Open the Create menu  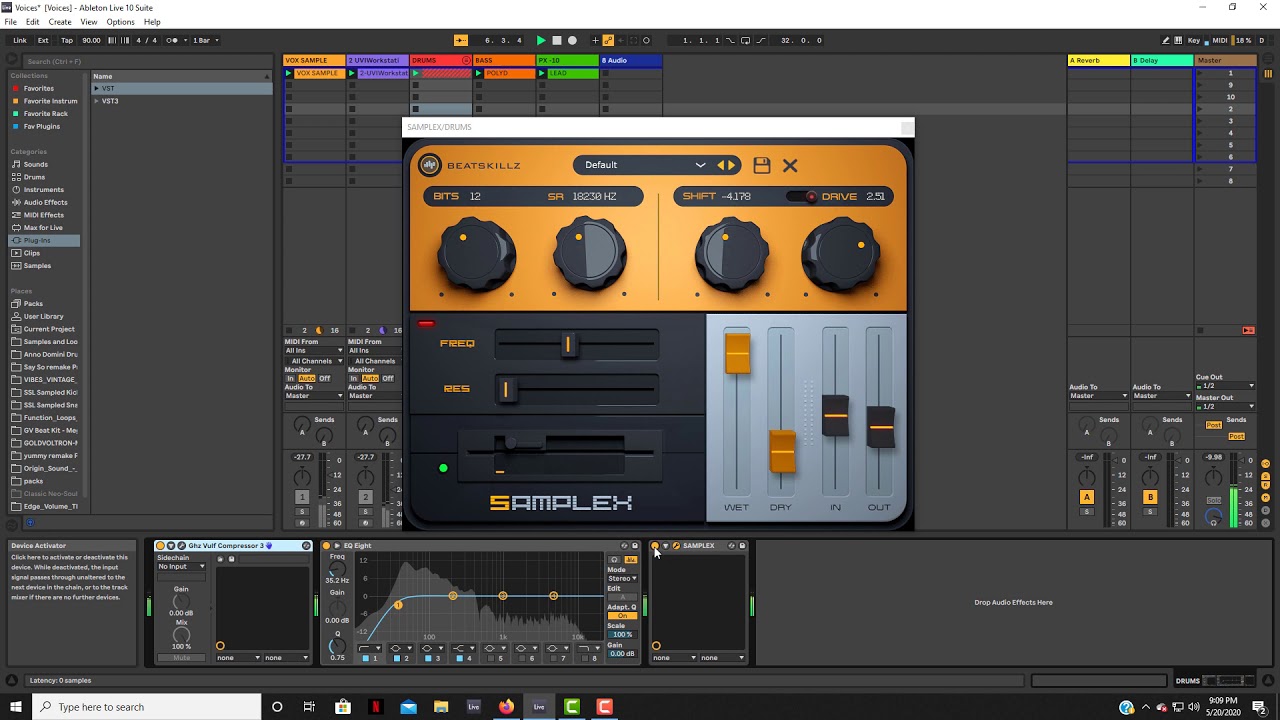pos(60,22)
